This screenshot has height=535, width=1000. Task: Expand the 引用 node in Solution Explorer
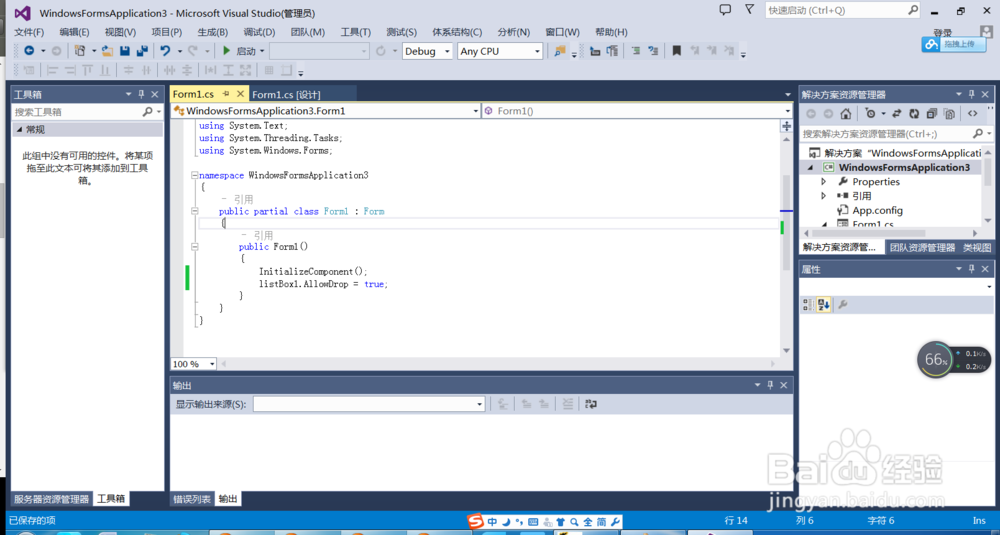[823, 196]
